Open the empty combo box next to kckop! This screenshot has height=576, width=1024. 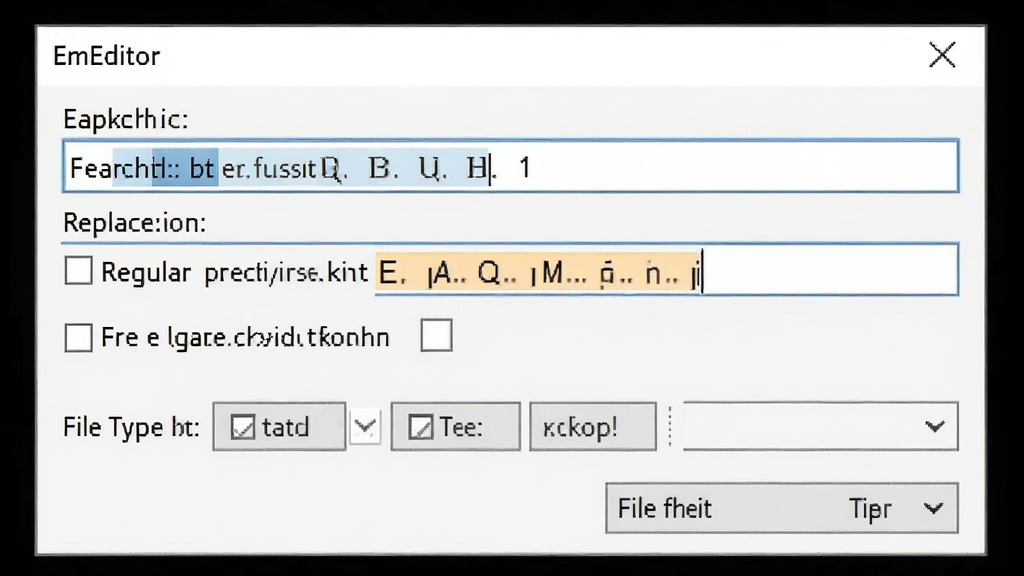820,426
